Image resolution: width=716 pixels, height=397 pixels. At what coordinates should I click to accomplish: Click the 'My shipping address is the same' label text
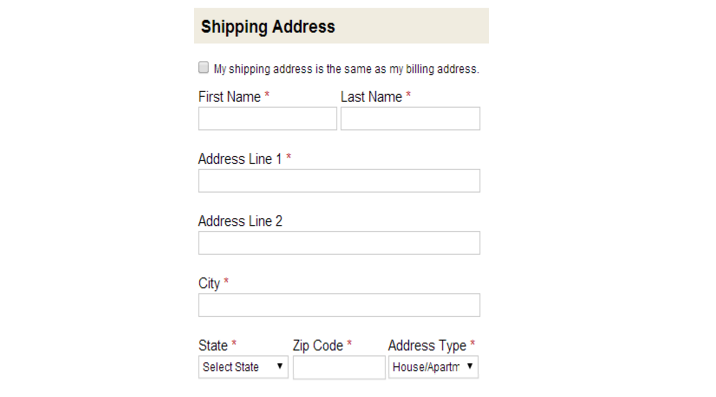tap(347, 69)
